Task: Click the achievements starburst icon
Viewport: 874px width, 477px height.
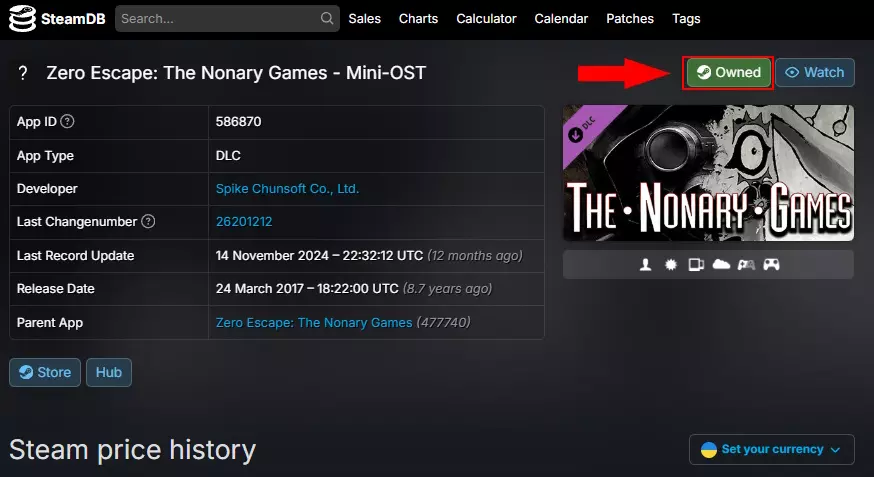Action: point(670,265)
